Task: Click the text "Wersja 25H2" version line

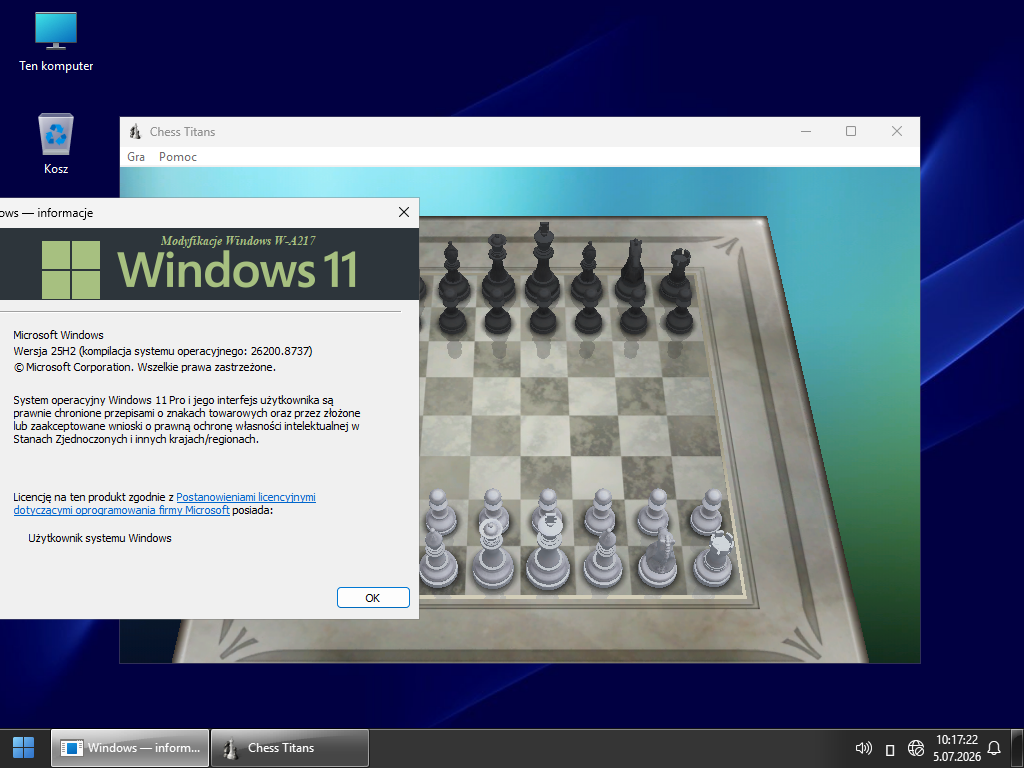Action: (163, 351)
